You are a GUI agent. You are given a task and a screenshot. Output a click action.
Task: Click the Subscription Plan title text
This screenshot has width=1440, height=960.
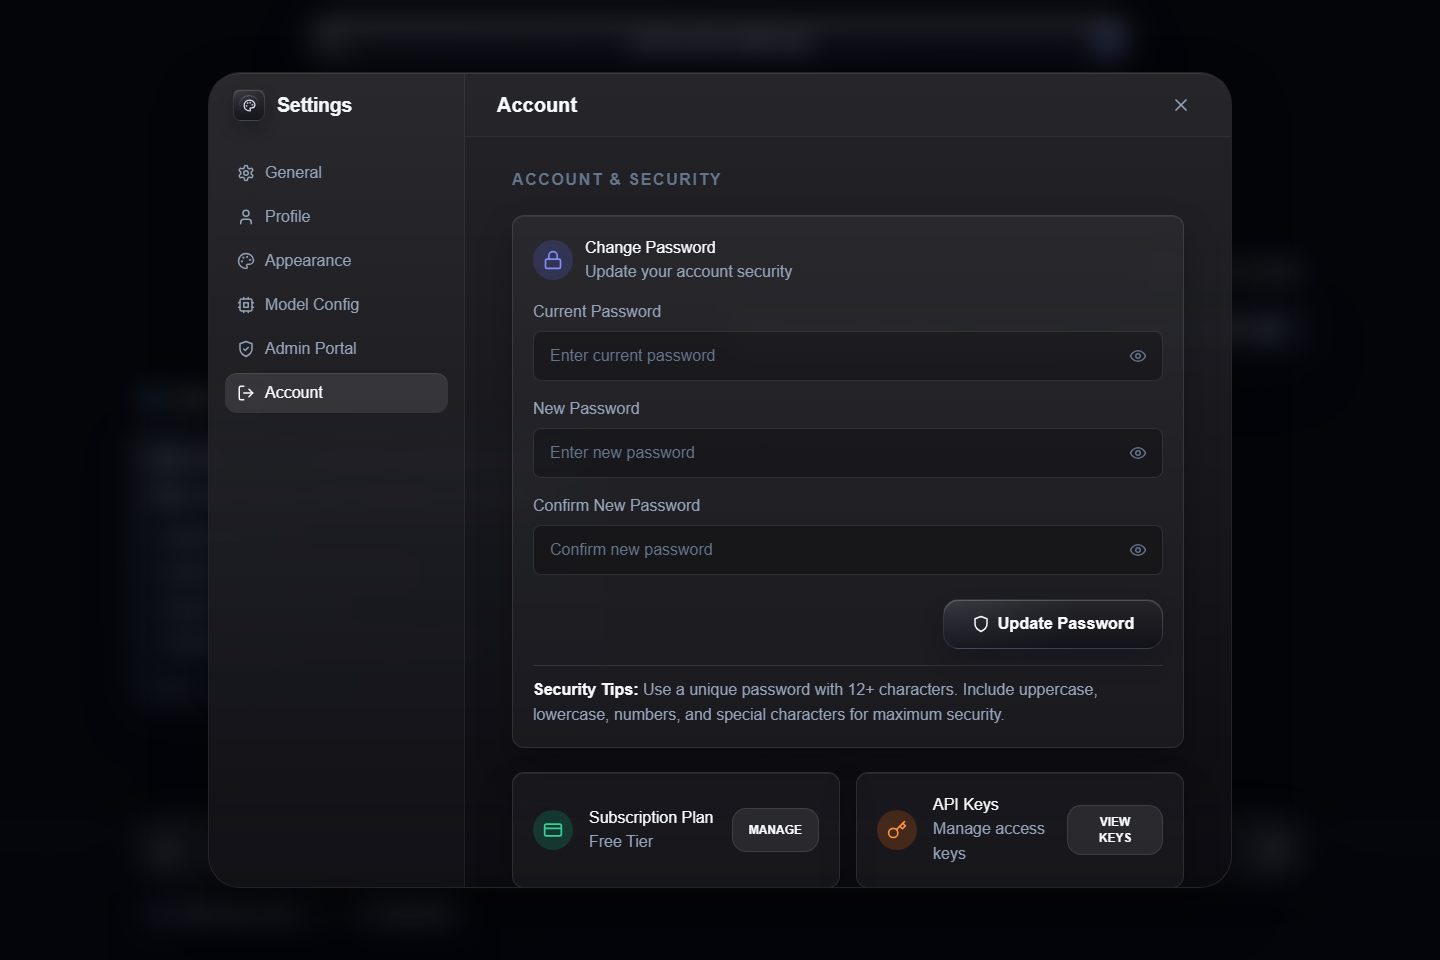[x=651, y=817]
